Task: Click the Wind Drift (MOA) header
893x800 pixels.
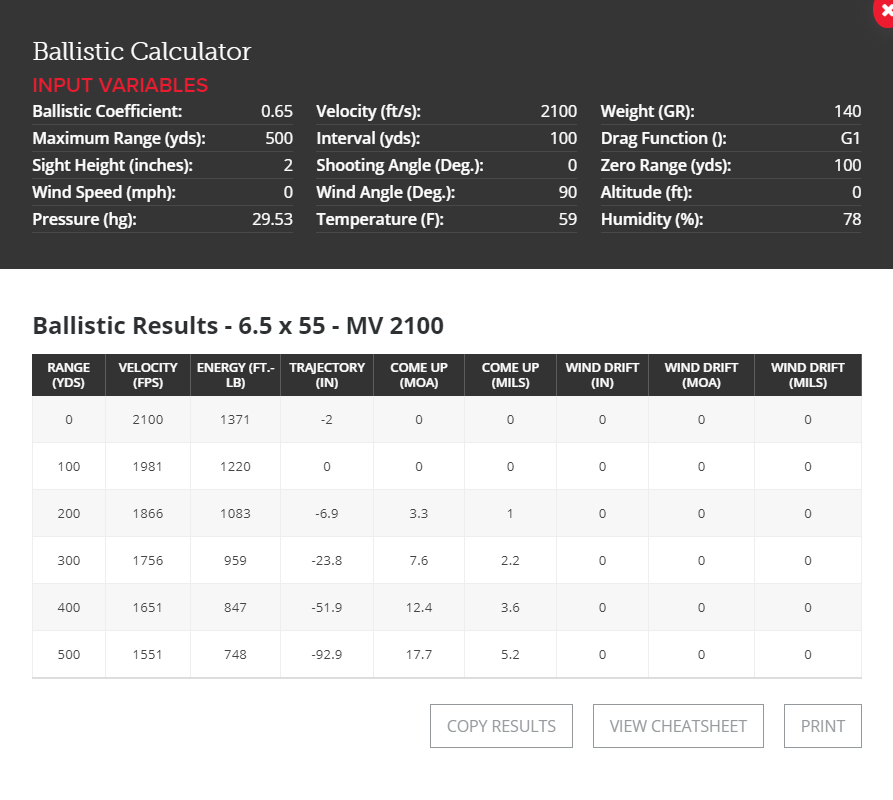Action: 701,375
